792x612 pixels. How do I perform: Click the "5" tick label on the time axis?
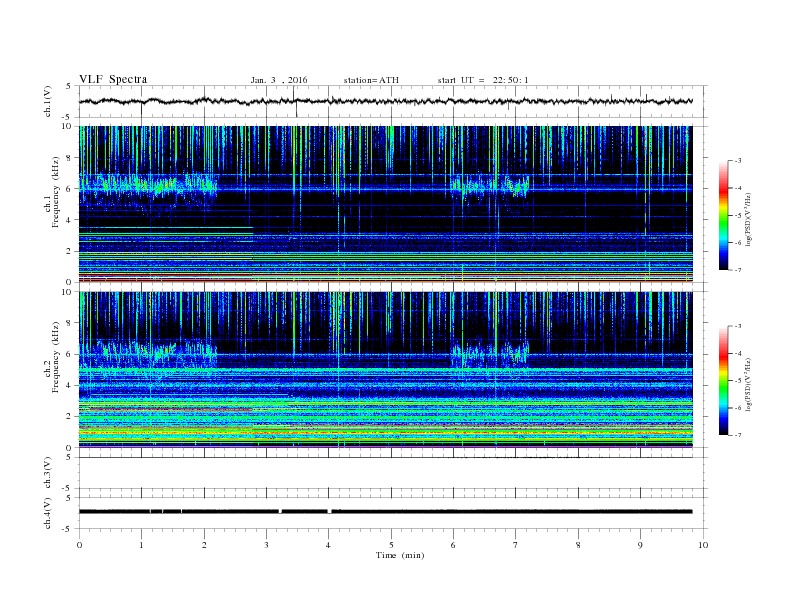[x=391, y=545]
